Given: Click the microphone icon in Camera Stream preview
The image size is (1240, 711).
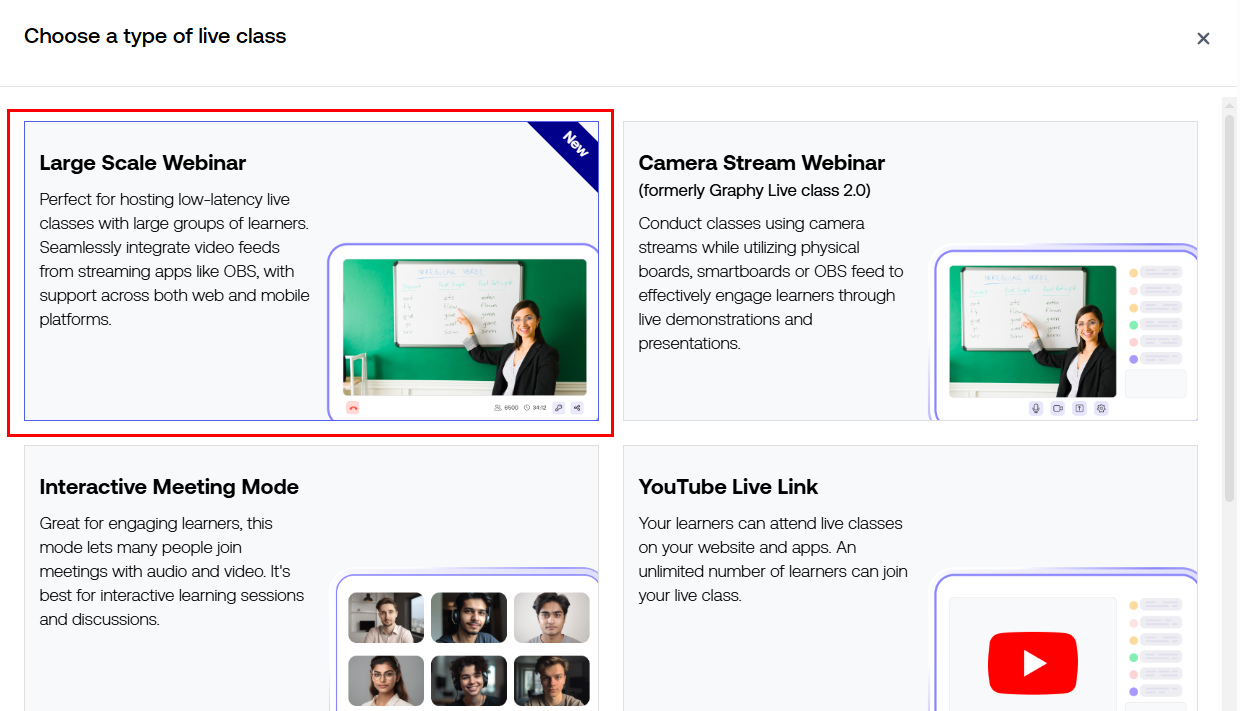Looking at the screenshot, I should click(1036, 408).
